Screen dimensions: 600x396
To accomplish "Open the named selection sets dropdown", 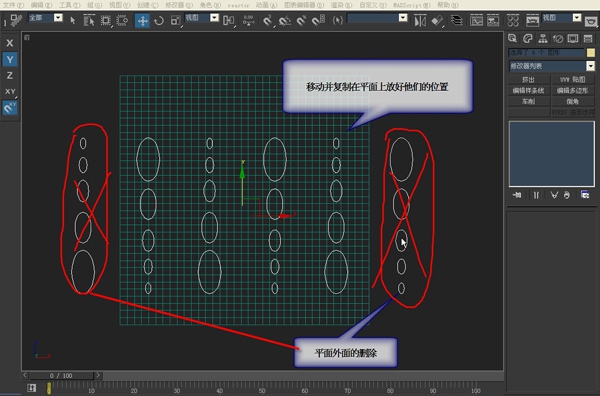I will tap(403, 18).
